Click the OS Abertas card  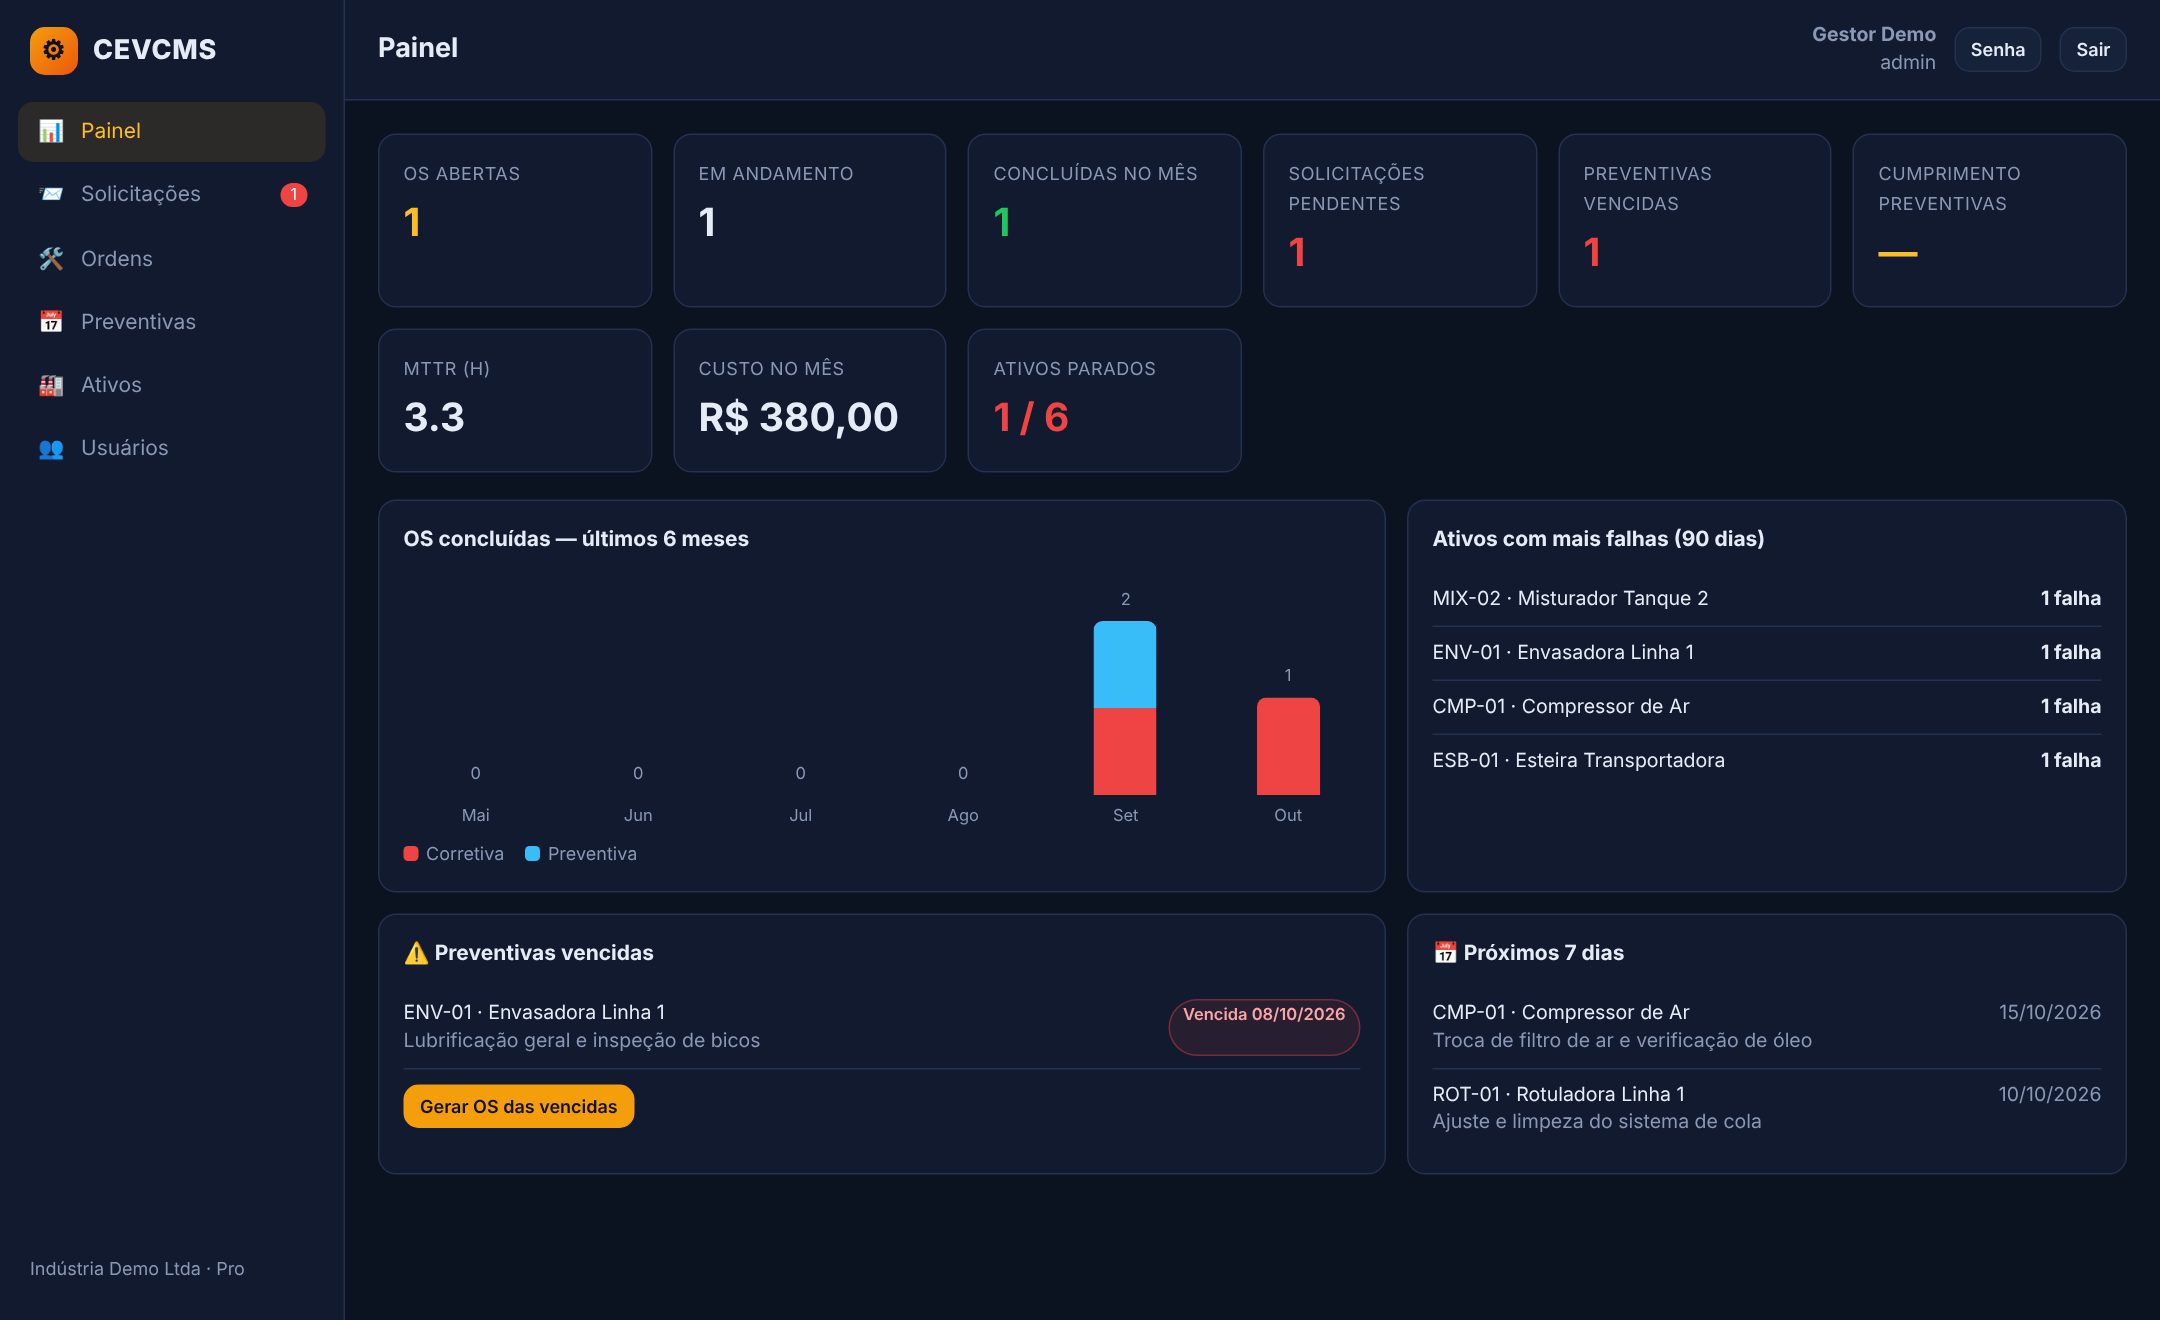coord(515,221)
